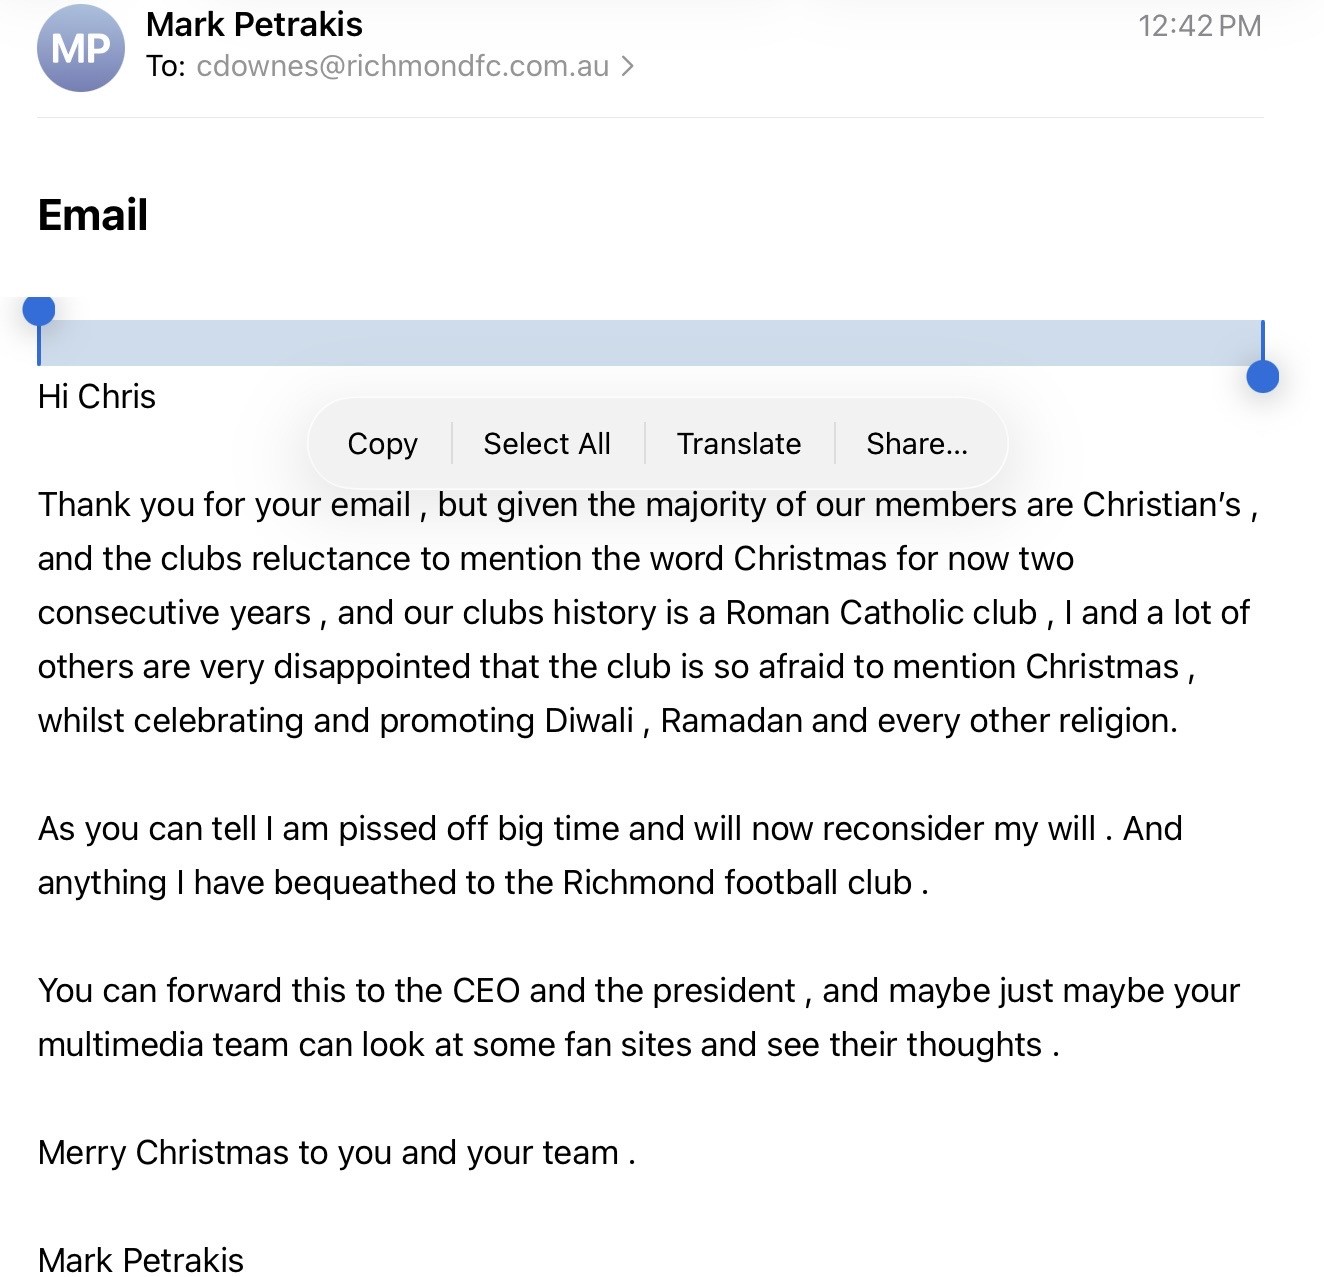Image resolution: width=1324 pixels, height=1277 pixels.
Task: Translate the selected text
Action: 739,444
